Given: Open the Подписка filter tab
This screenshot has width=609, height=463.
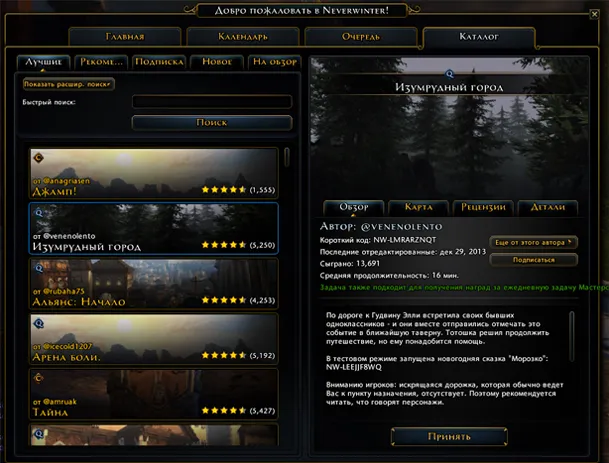Looking at the screenshot, I should click(159, 62).
